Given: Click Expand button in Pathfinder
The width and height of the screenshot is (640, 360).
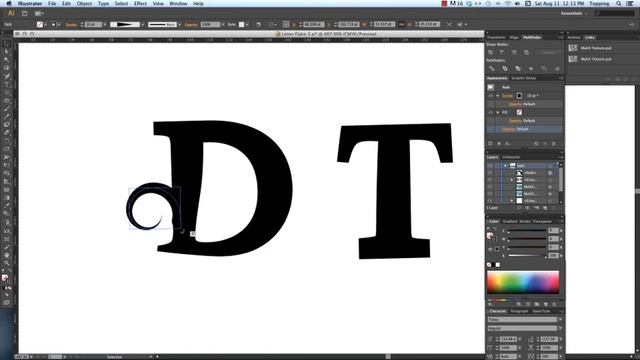Looking at the screenshot, I should 548,52.
